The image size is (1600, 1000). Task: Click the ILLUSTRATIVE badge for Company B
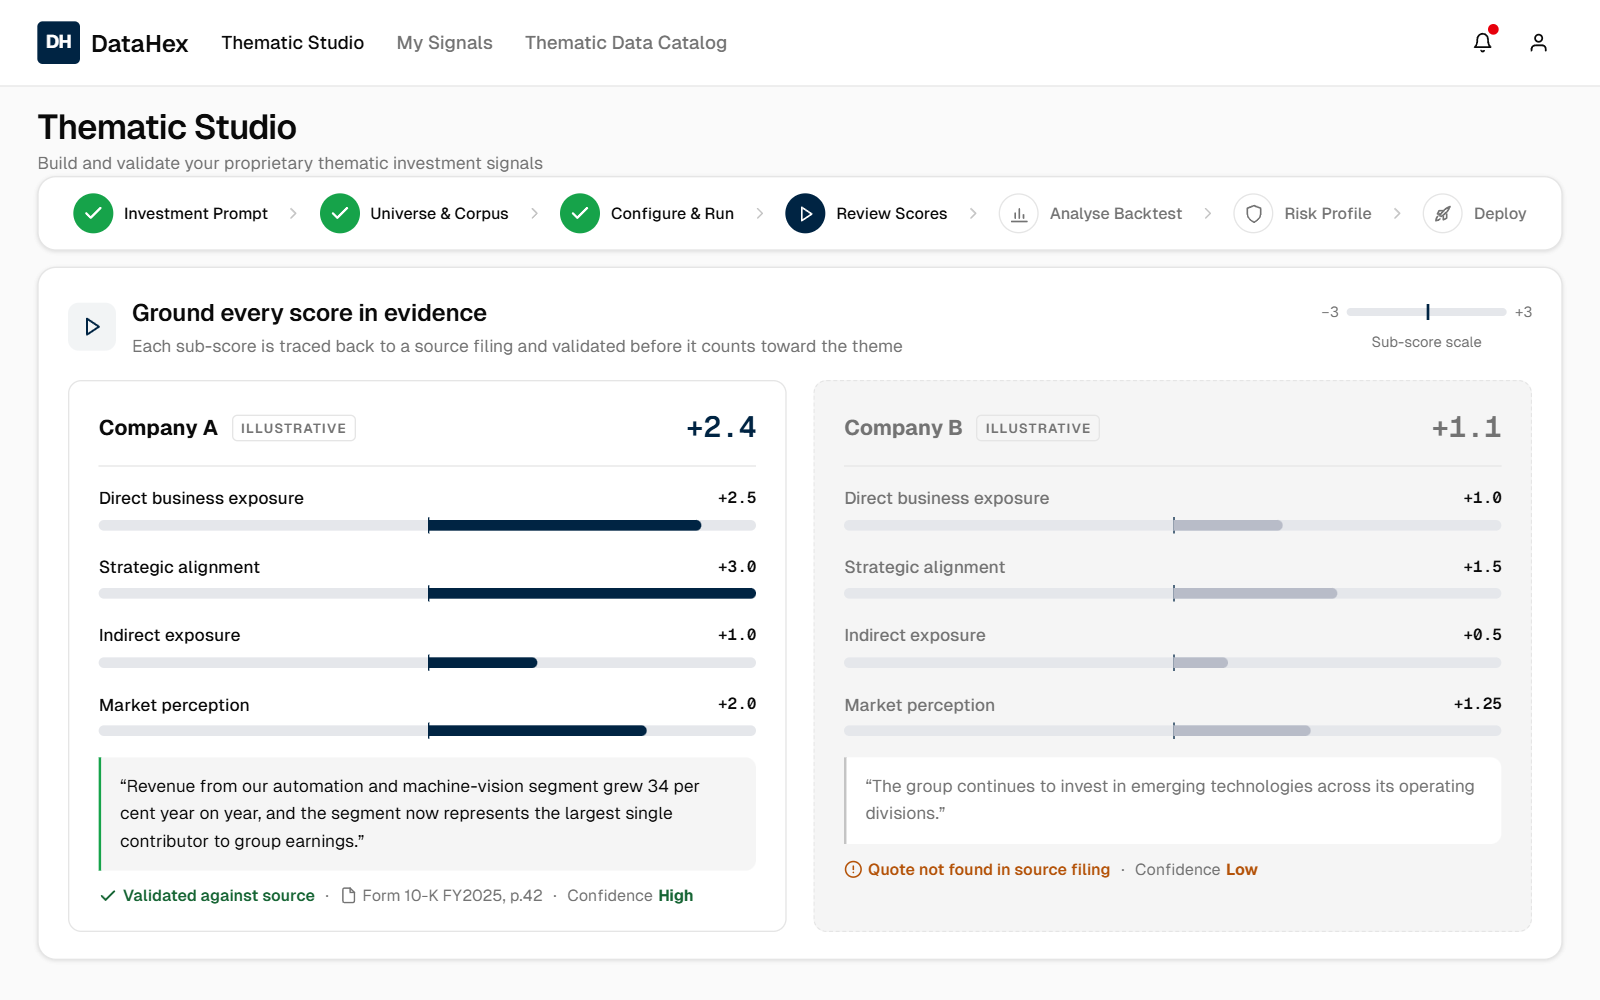1038,428
